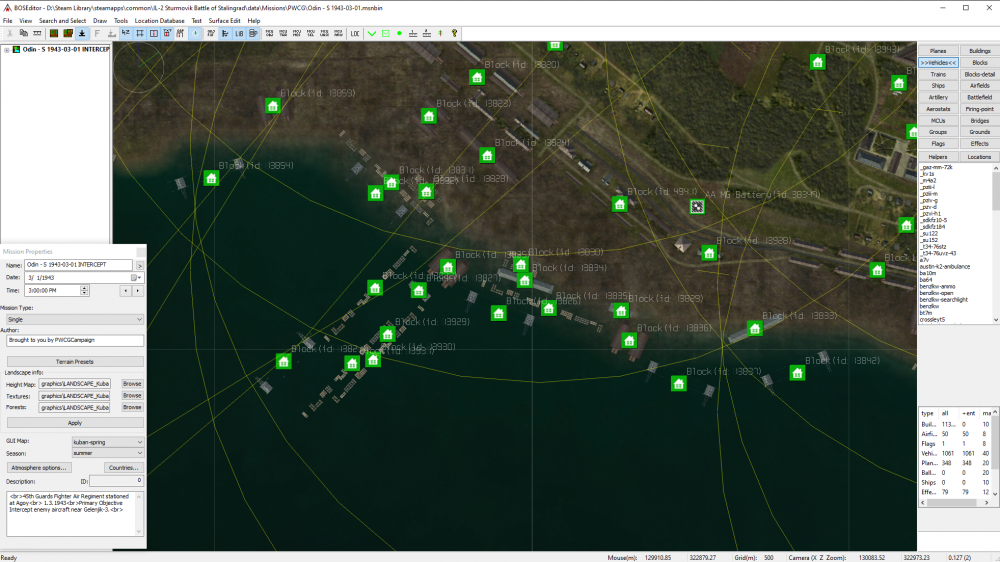This screenshot has width=1000, height=562.
Task: Select the Airfields object category
Action: 979,85
